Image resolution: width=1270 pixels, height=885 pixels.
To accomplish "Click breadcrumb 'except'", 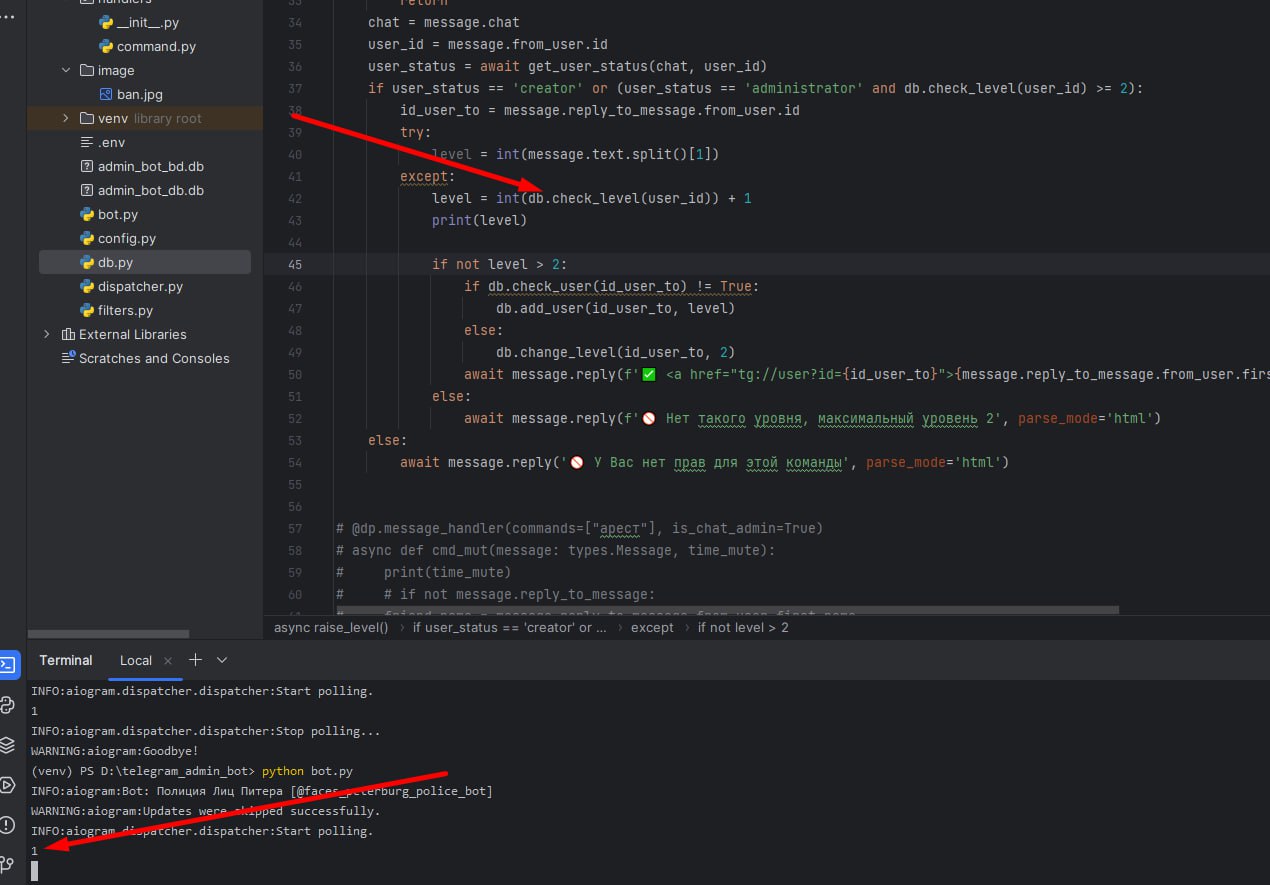I will (x=652, y=627).
